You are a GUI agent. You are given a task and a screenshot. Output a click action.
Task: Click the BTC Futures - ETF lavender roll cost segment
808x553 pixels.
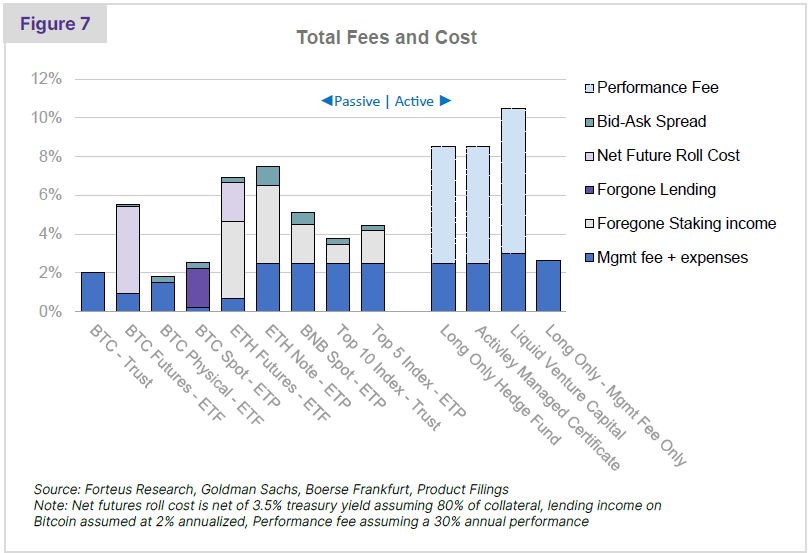128,250
